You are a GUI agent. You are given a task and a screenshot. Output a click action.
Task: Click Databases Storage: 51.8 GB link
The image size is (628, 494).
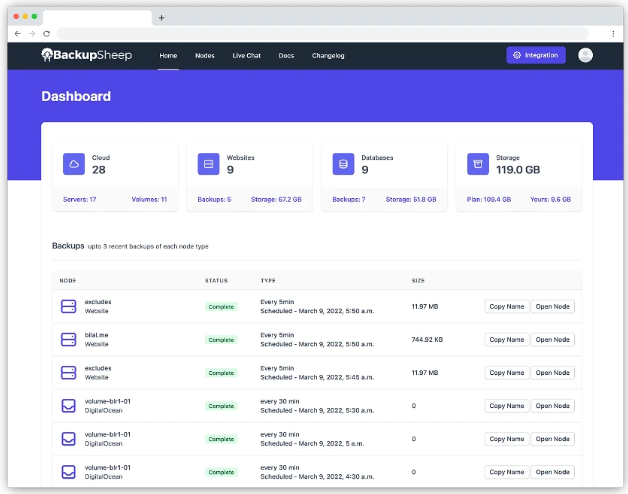click(411, 200)
